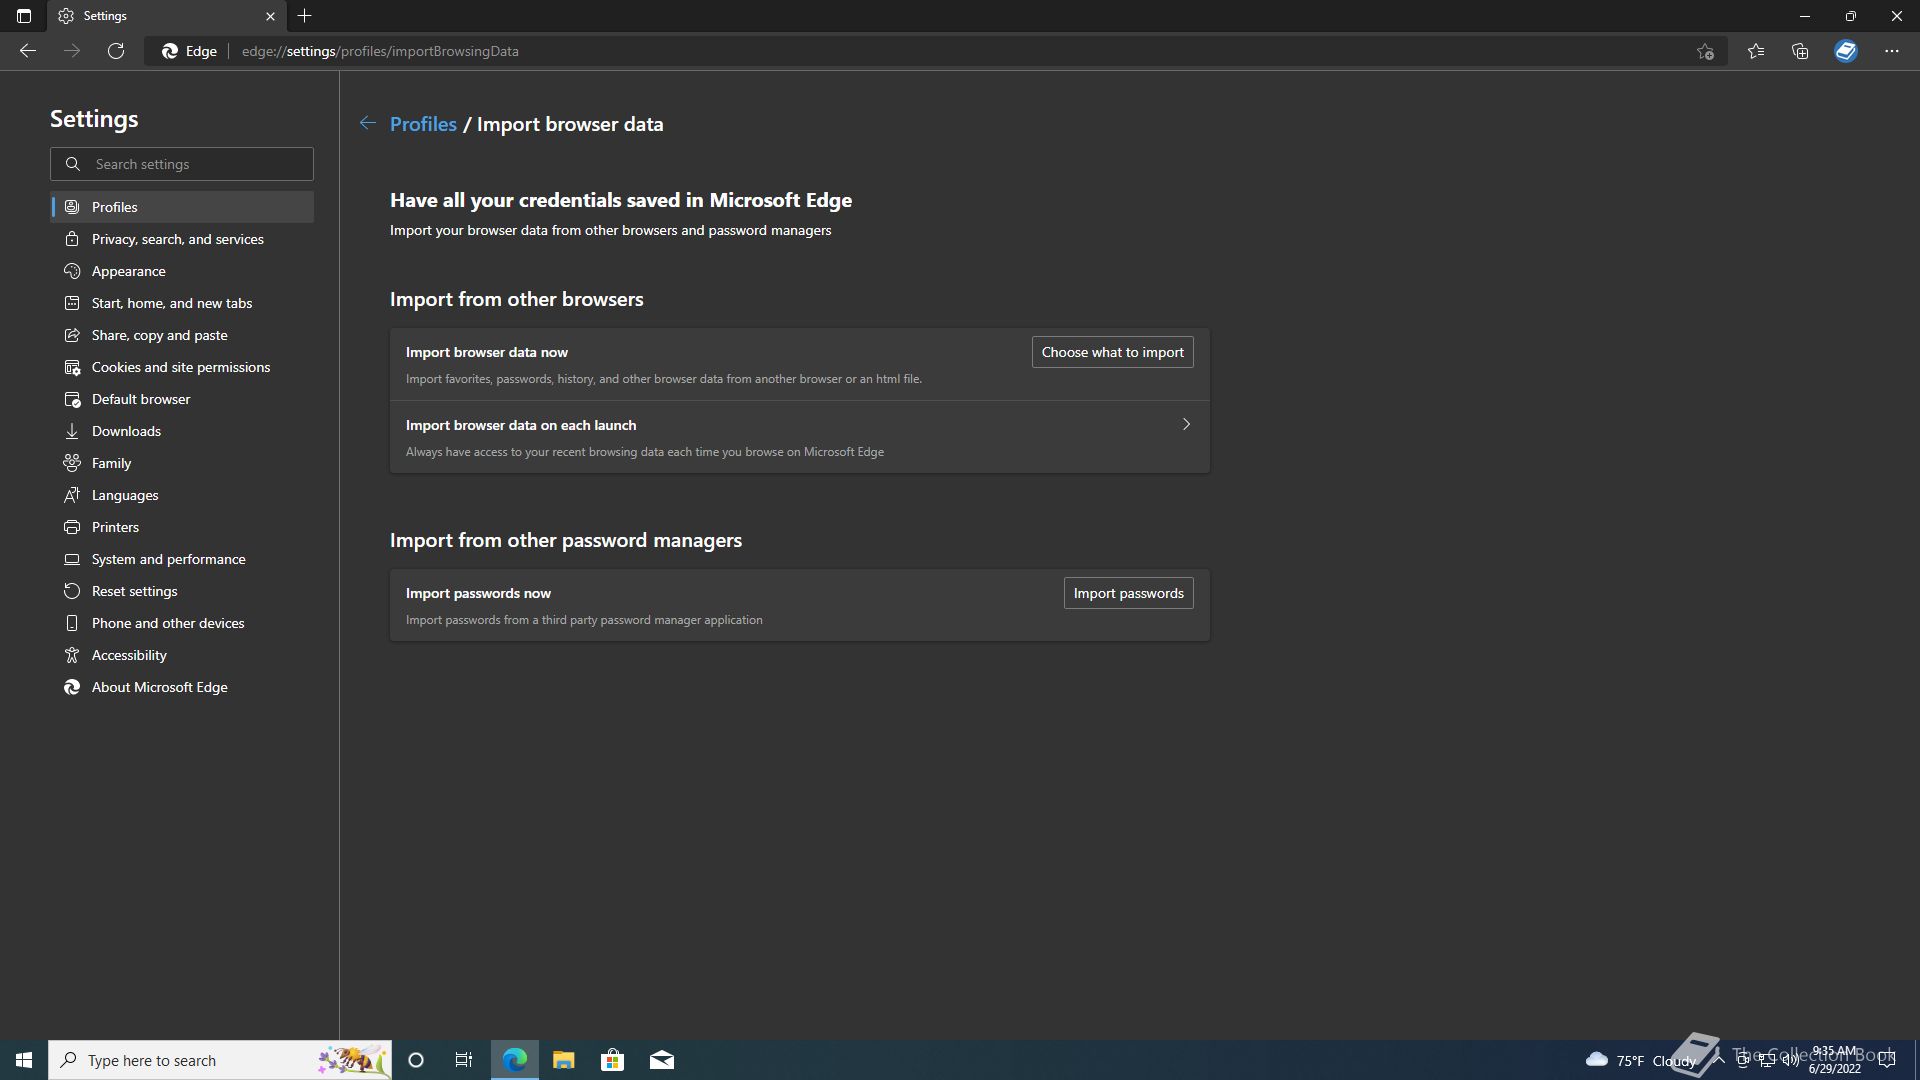Viewport: 1920px width, 1080px height.
Task: Open a new tab with the plus button
Action: [305, 16]
